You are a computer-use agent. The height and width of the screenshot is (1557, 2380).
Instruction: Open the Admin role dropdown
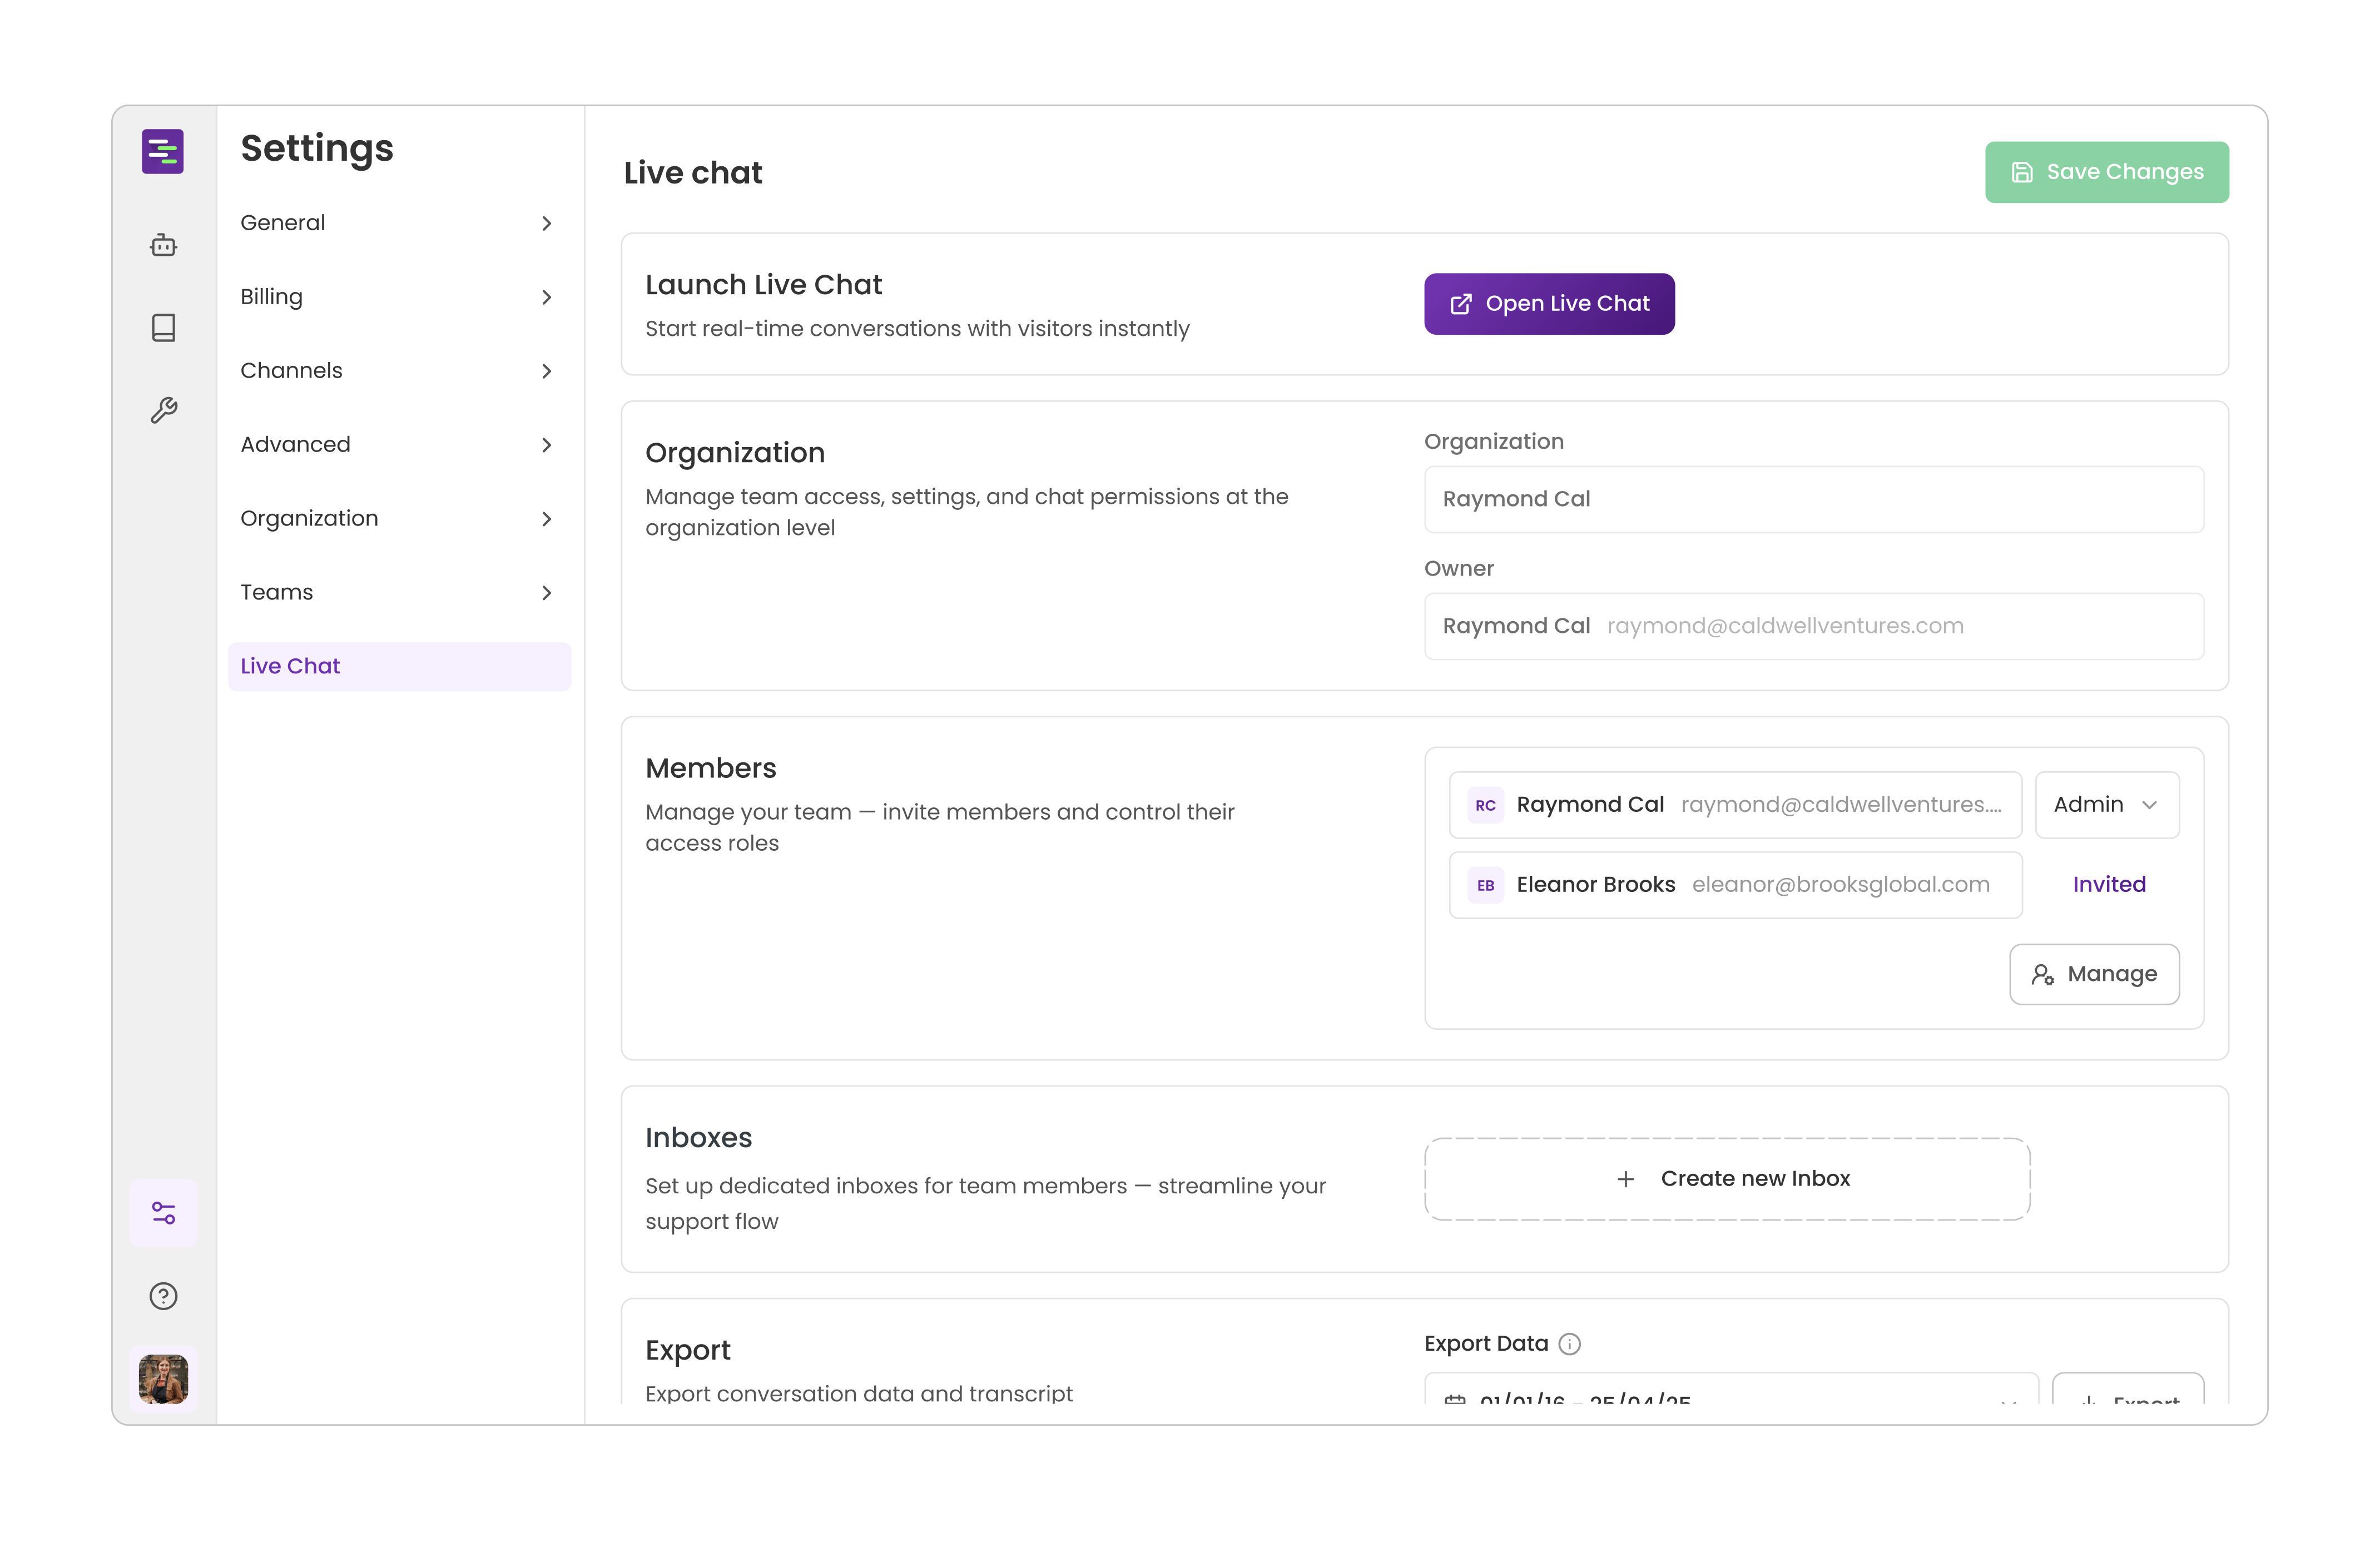2106,805
